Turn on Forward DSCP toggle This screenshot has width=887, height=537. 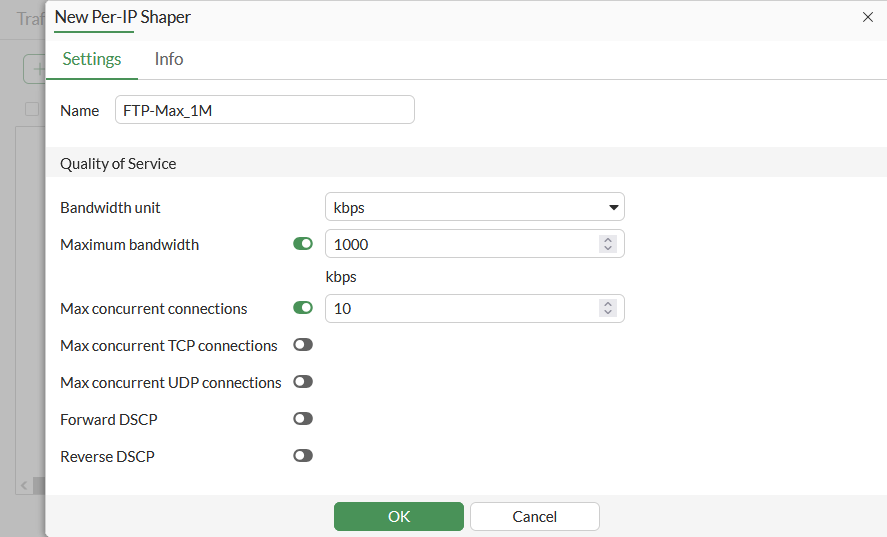[x=303, y=419]
